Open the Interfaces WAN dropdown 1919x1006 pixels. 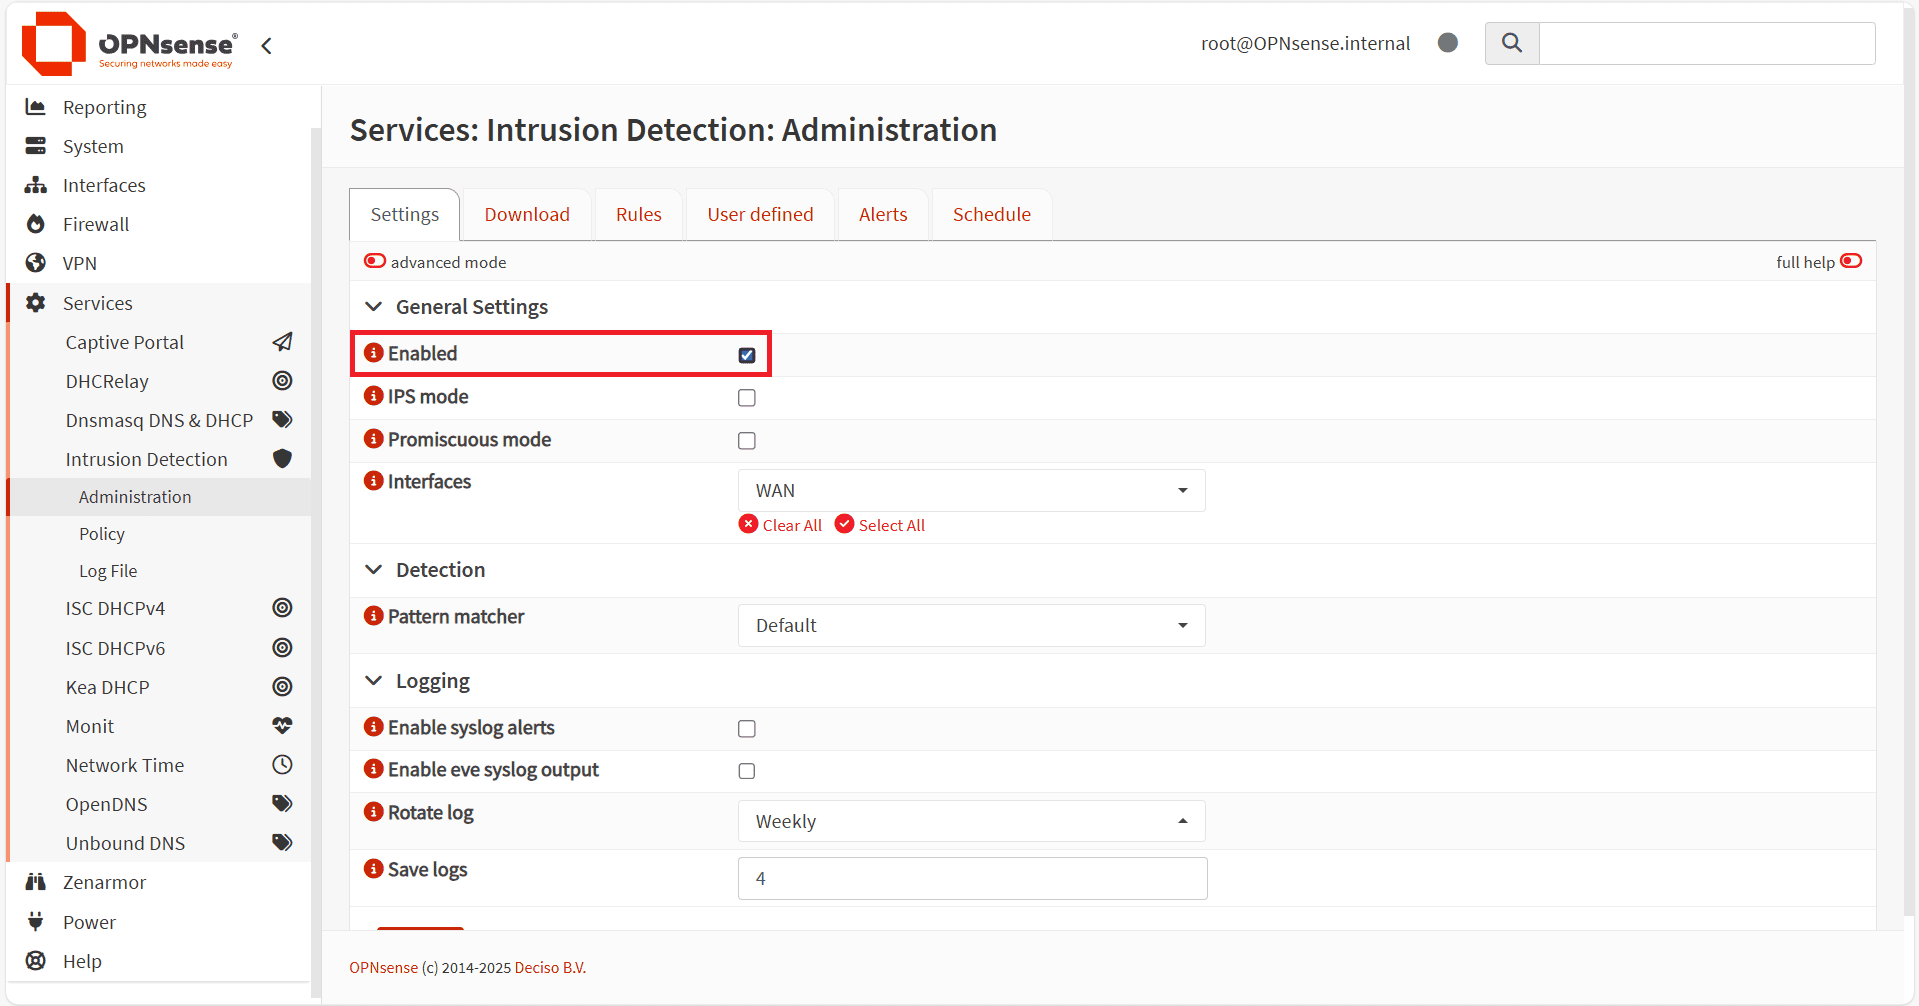pyautogui.click(x=971, y=490)
